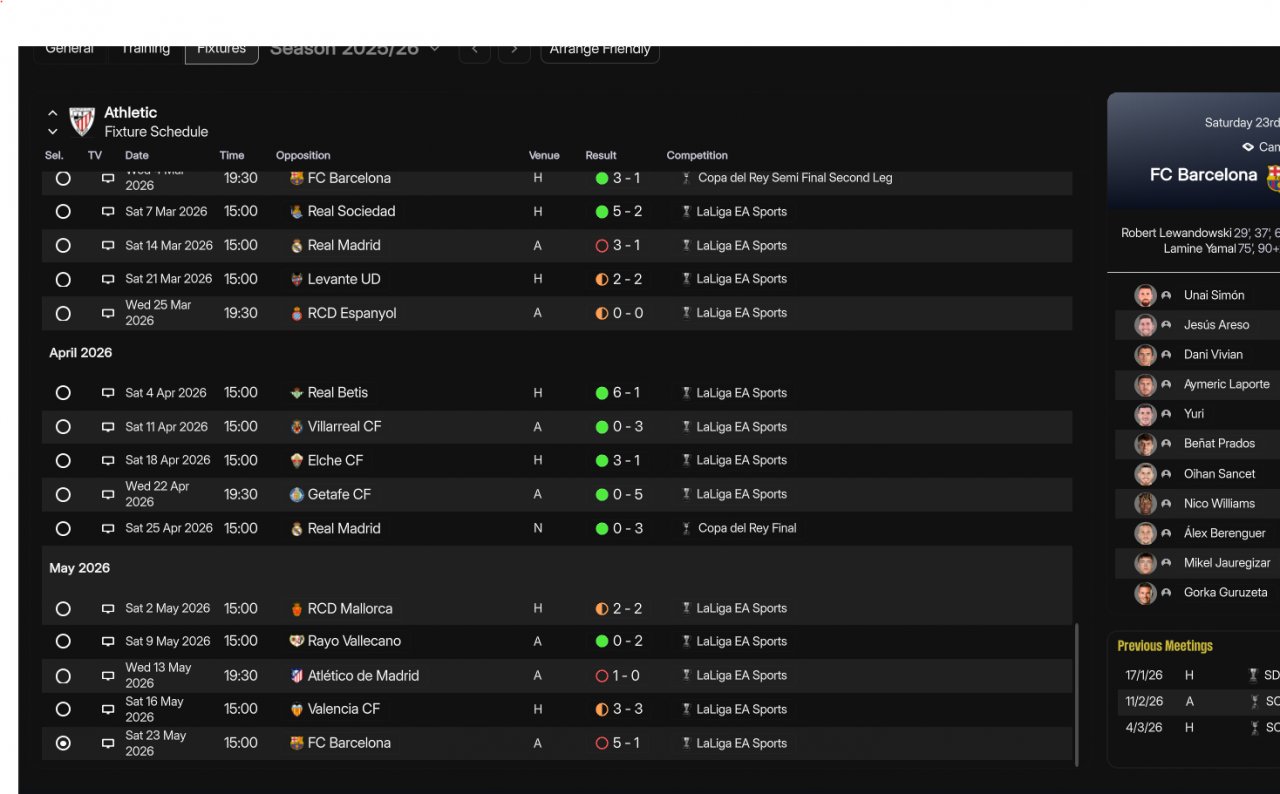Image resolution: width=1280 pixels, height=794 pixels.
Task: Click the Athletic club crest
Action: pos(82,122)
